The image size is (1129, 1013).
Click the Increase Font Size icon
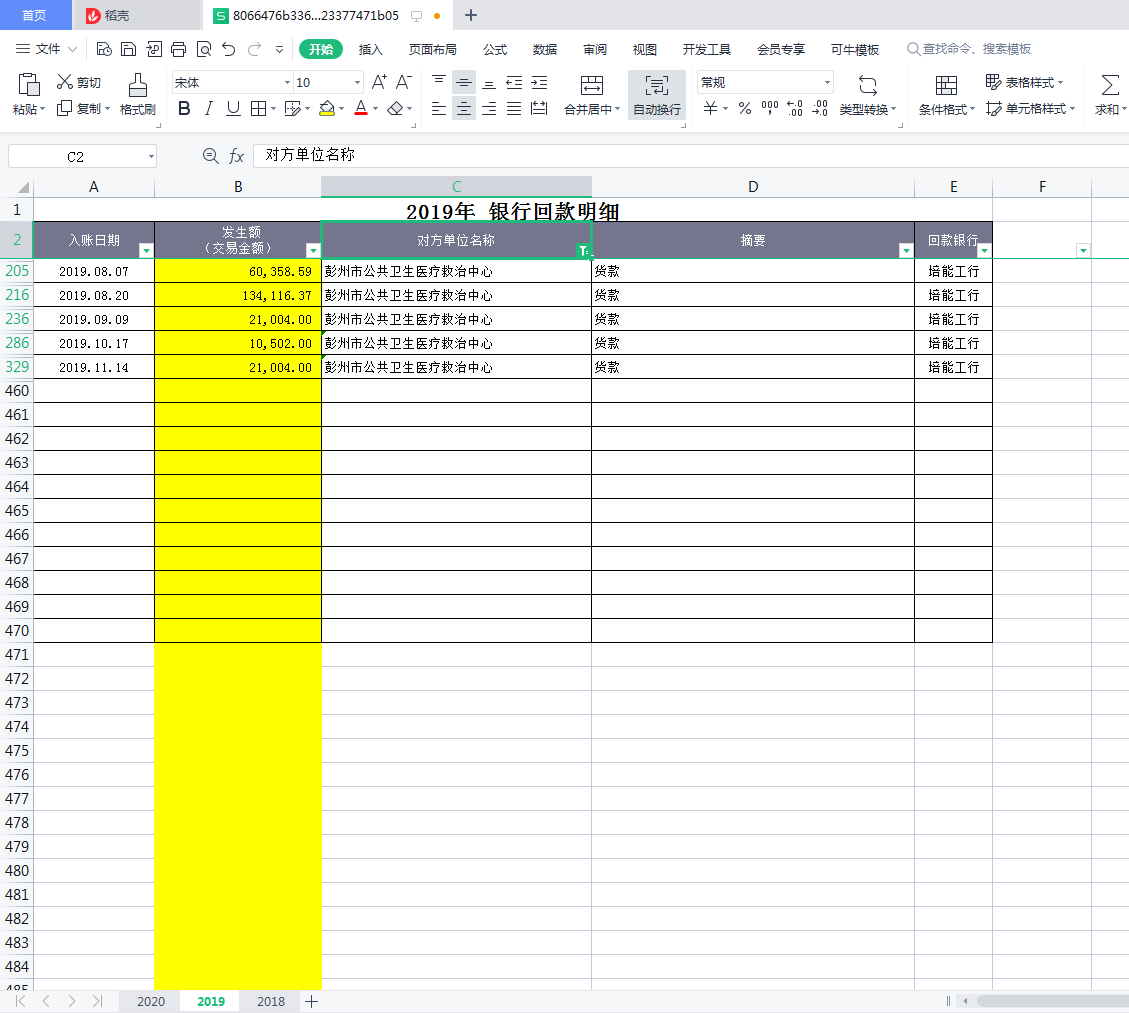point(379,83)
